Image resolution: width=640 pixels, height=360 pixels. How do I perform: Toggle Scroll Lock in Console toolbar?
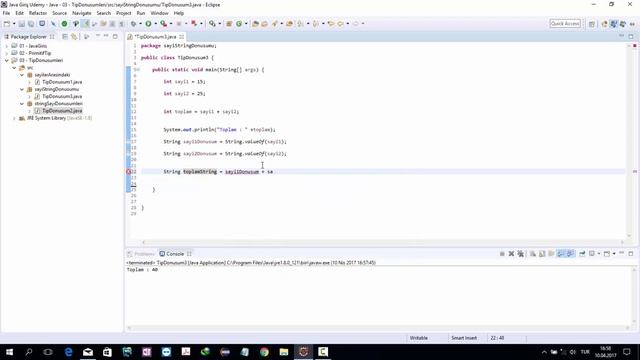[x=542, y=254]
